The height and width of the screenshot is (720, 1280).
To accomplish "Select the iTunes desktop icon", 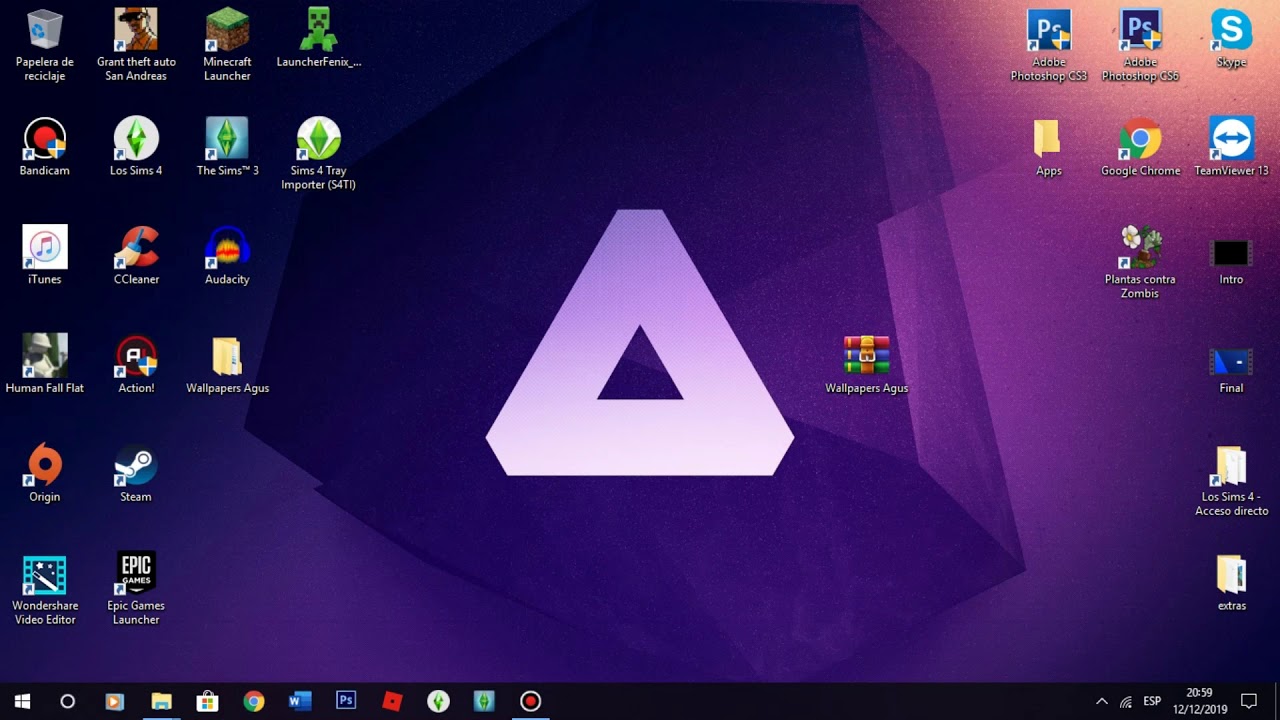I will click(x=45, y=256).
